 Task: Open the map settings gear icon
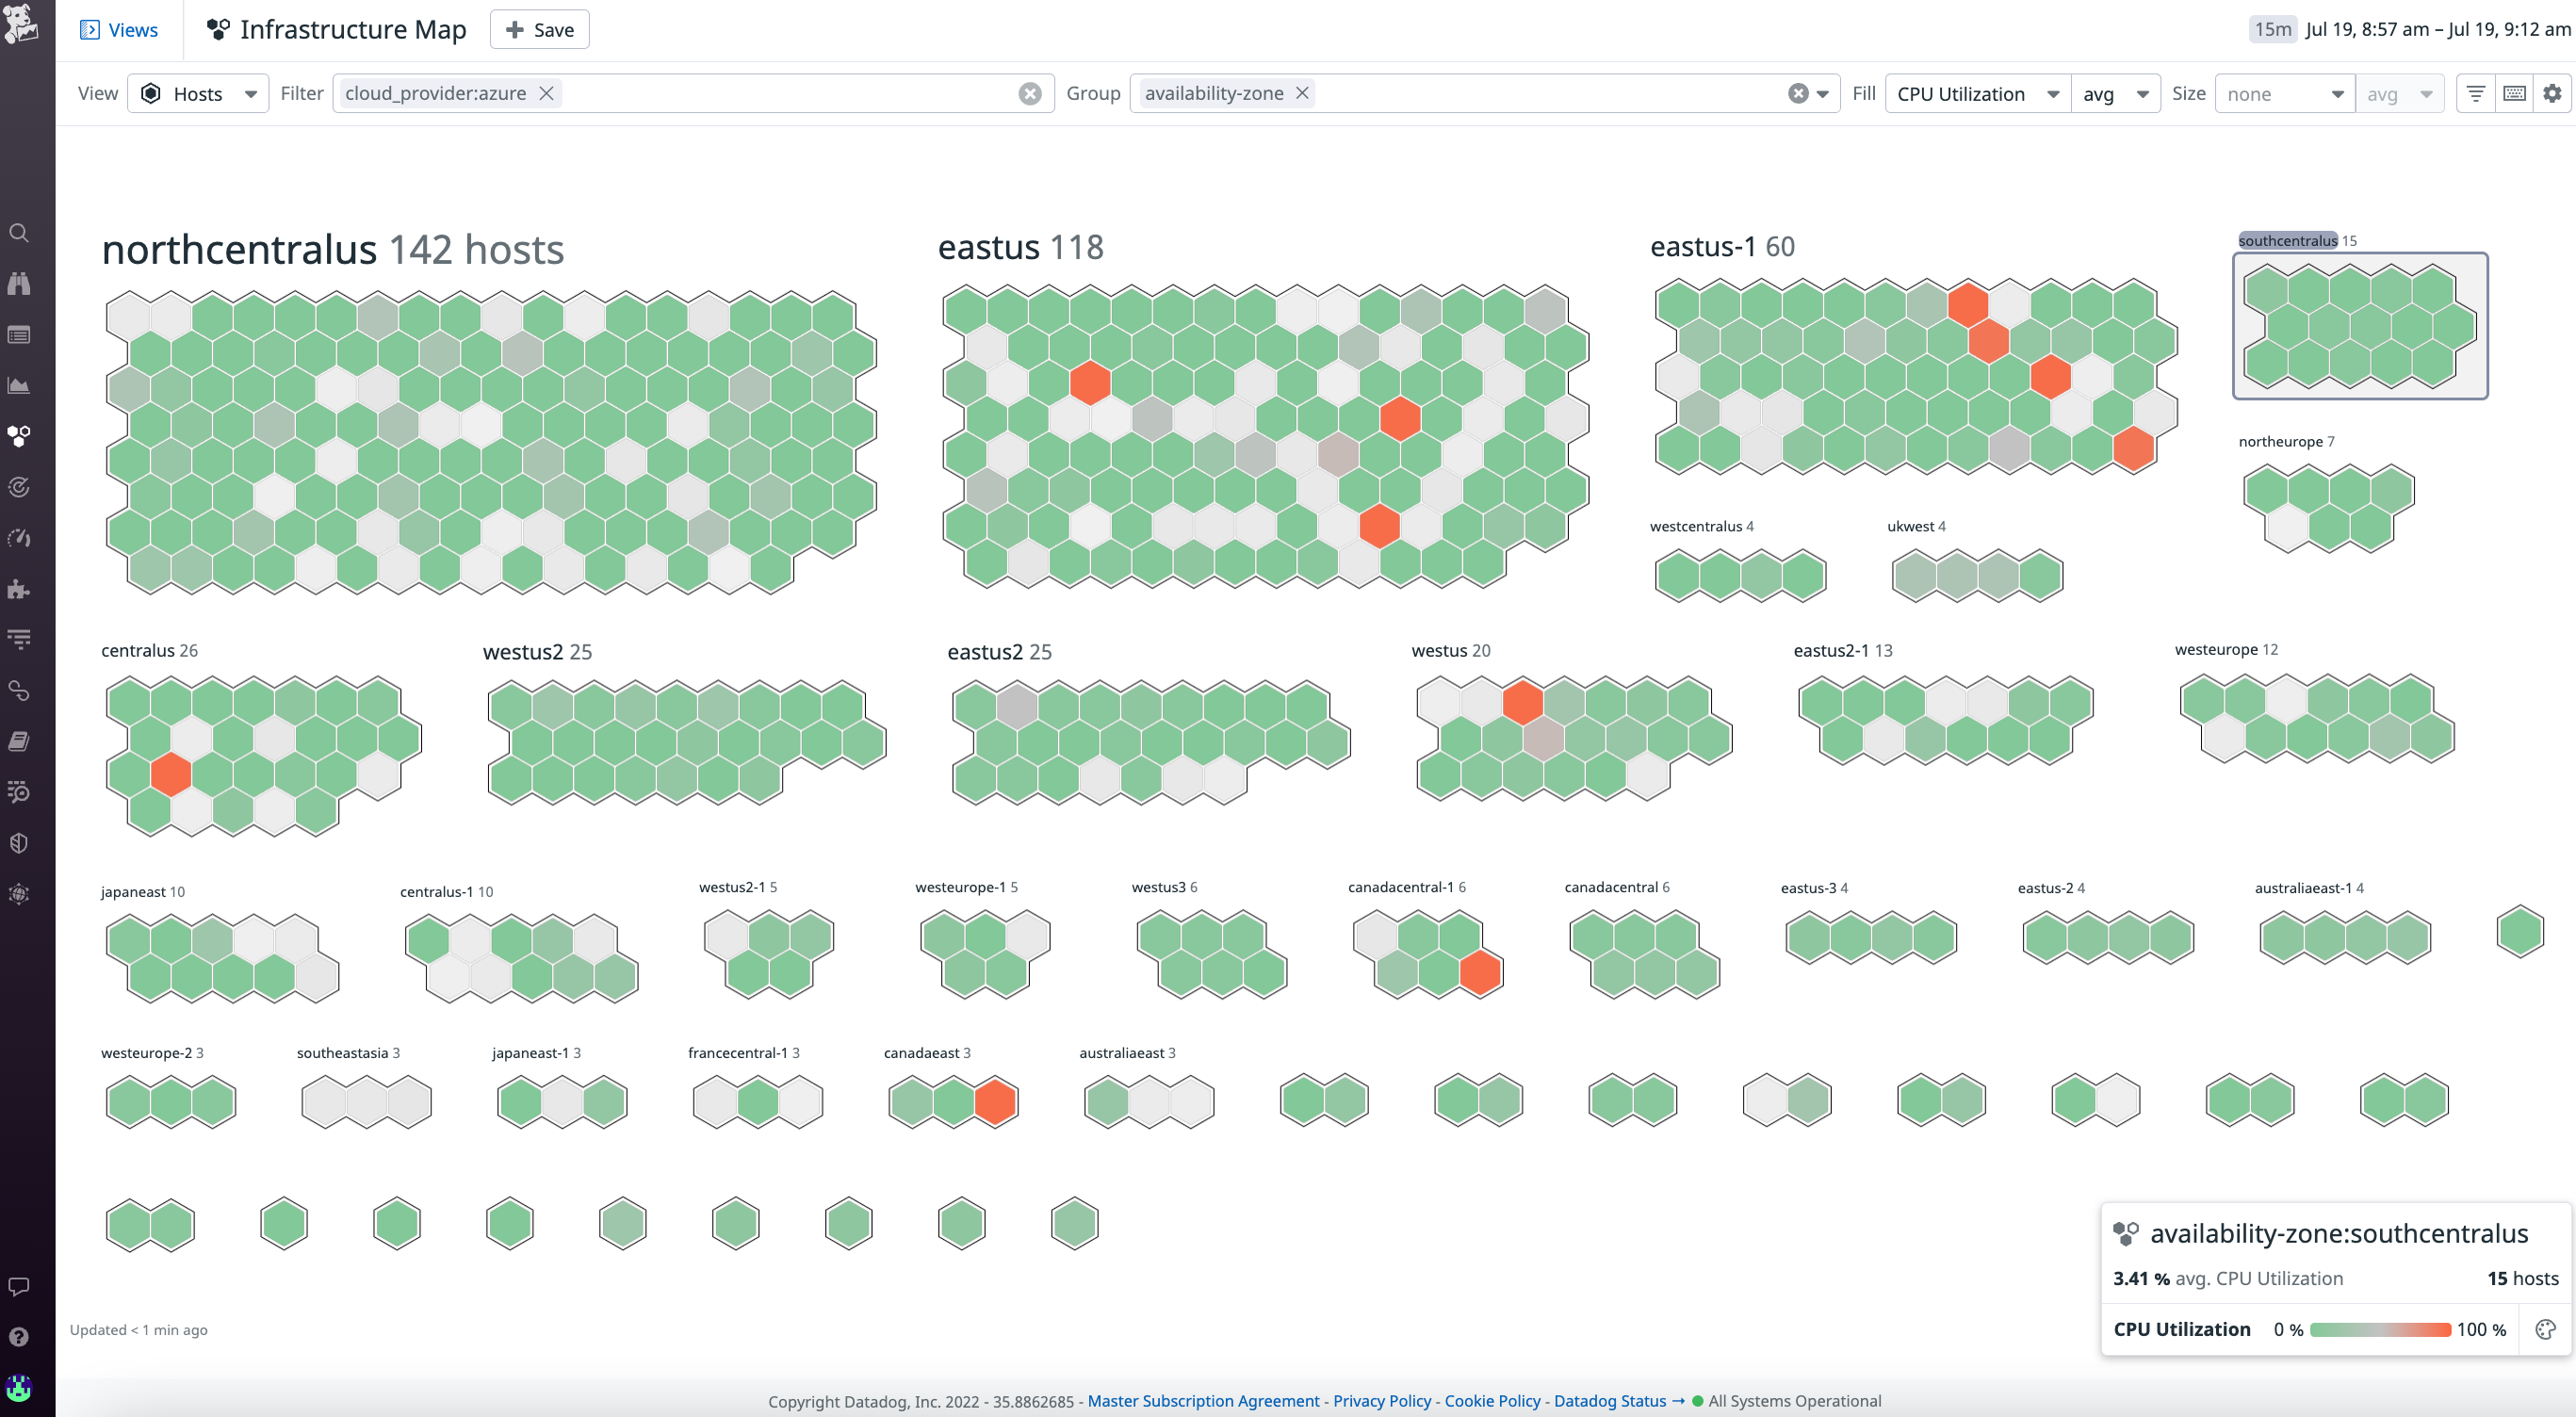point(2552,93)
